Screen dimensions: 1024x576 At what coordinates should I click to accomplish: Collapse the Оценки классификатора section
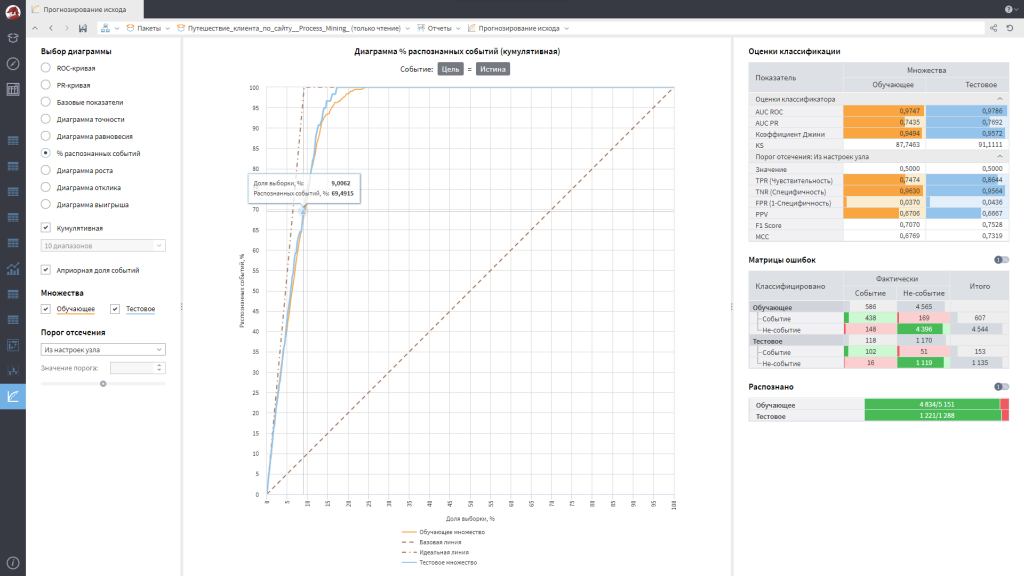pos(999,99)
